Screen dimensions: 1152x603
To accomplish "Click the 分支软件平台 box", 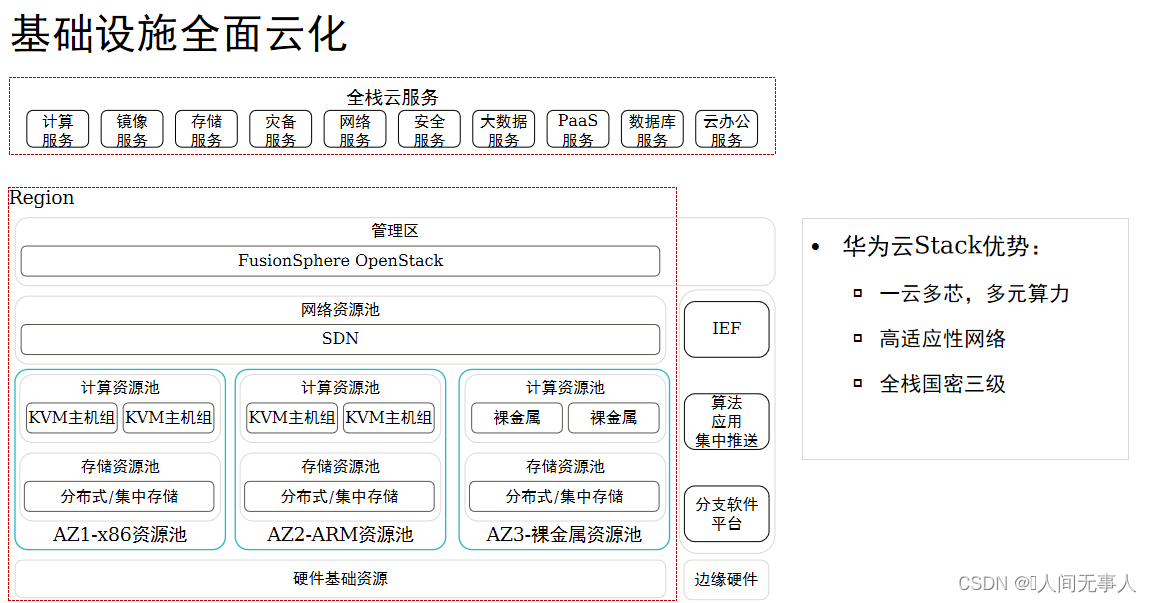I will (x=727, y=514).
